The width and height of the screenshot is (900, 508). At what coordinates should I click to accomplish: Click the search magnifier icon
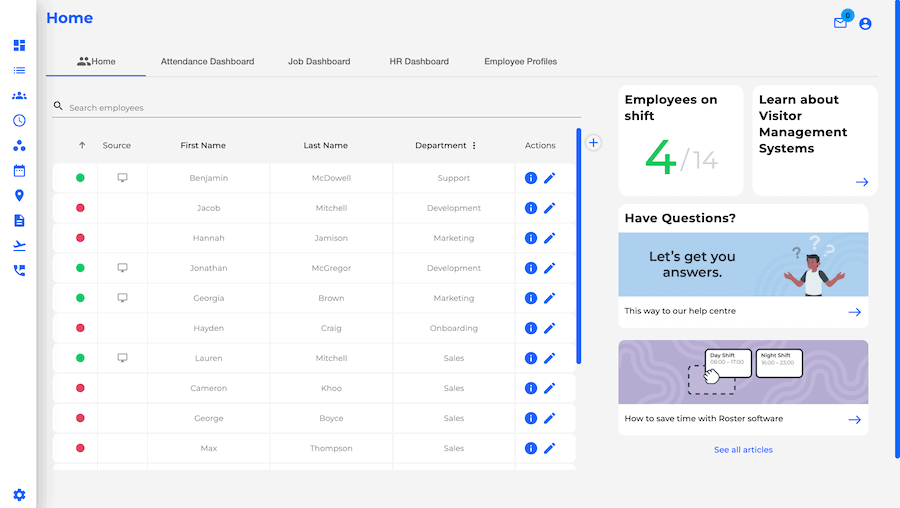click(x=58, y=106)
